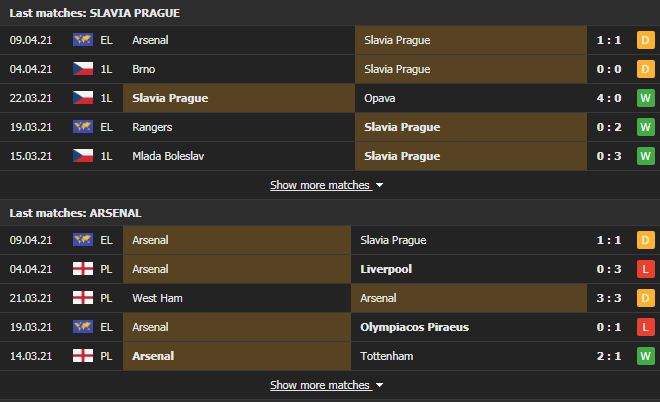Open the Olympiacos Piraeus team link
The width and height of the screenshot is (660, 402).
414,327
